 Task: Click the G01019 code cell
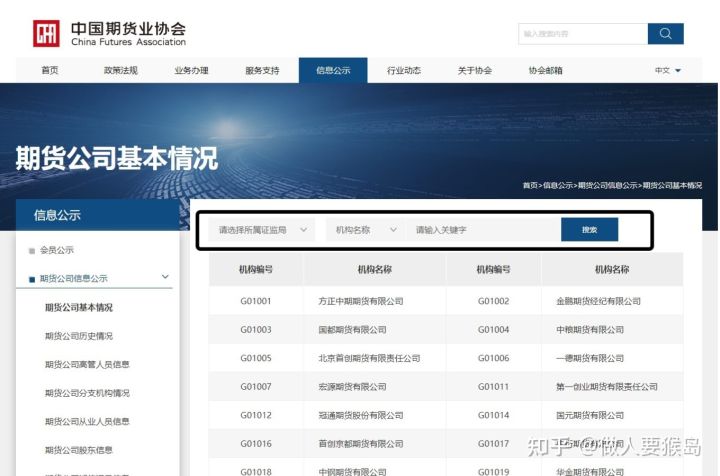(x=494, y=471)
